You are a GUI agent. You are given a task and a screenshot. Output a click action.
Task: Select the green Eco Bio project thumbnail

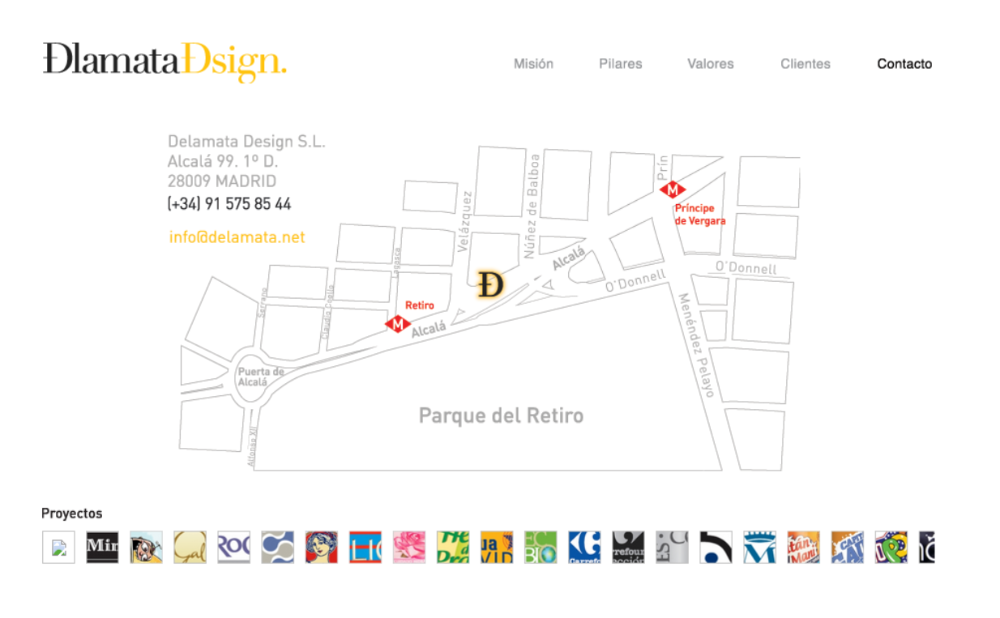coord(540,547)
